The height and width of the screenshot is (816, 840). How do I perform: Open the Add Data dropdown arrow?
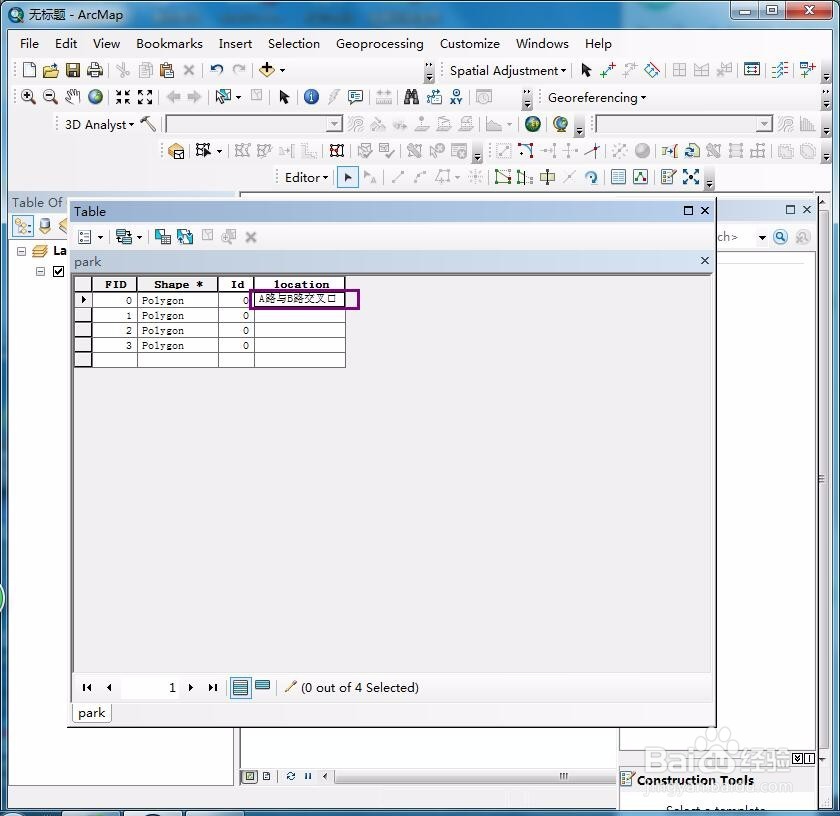coord(282,70)
